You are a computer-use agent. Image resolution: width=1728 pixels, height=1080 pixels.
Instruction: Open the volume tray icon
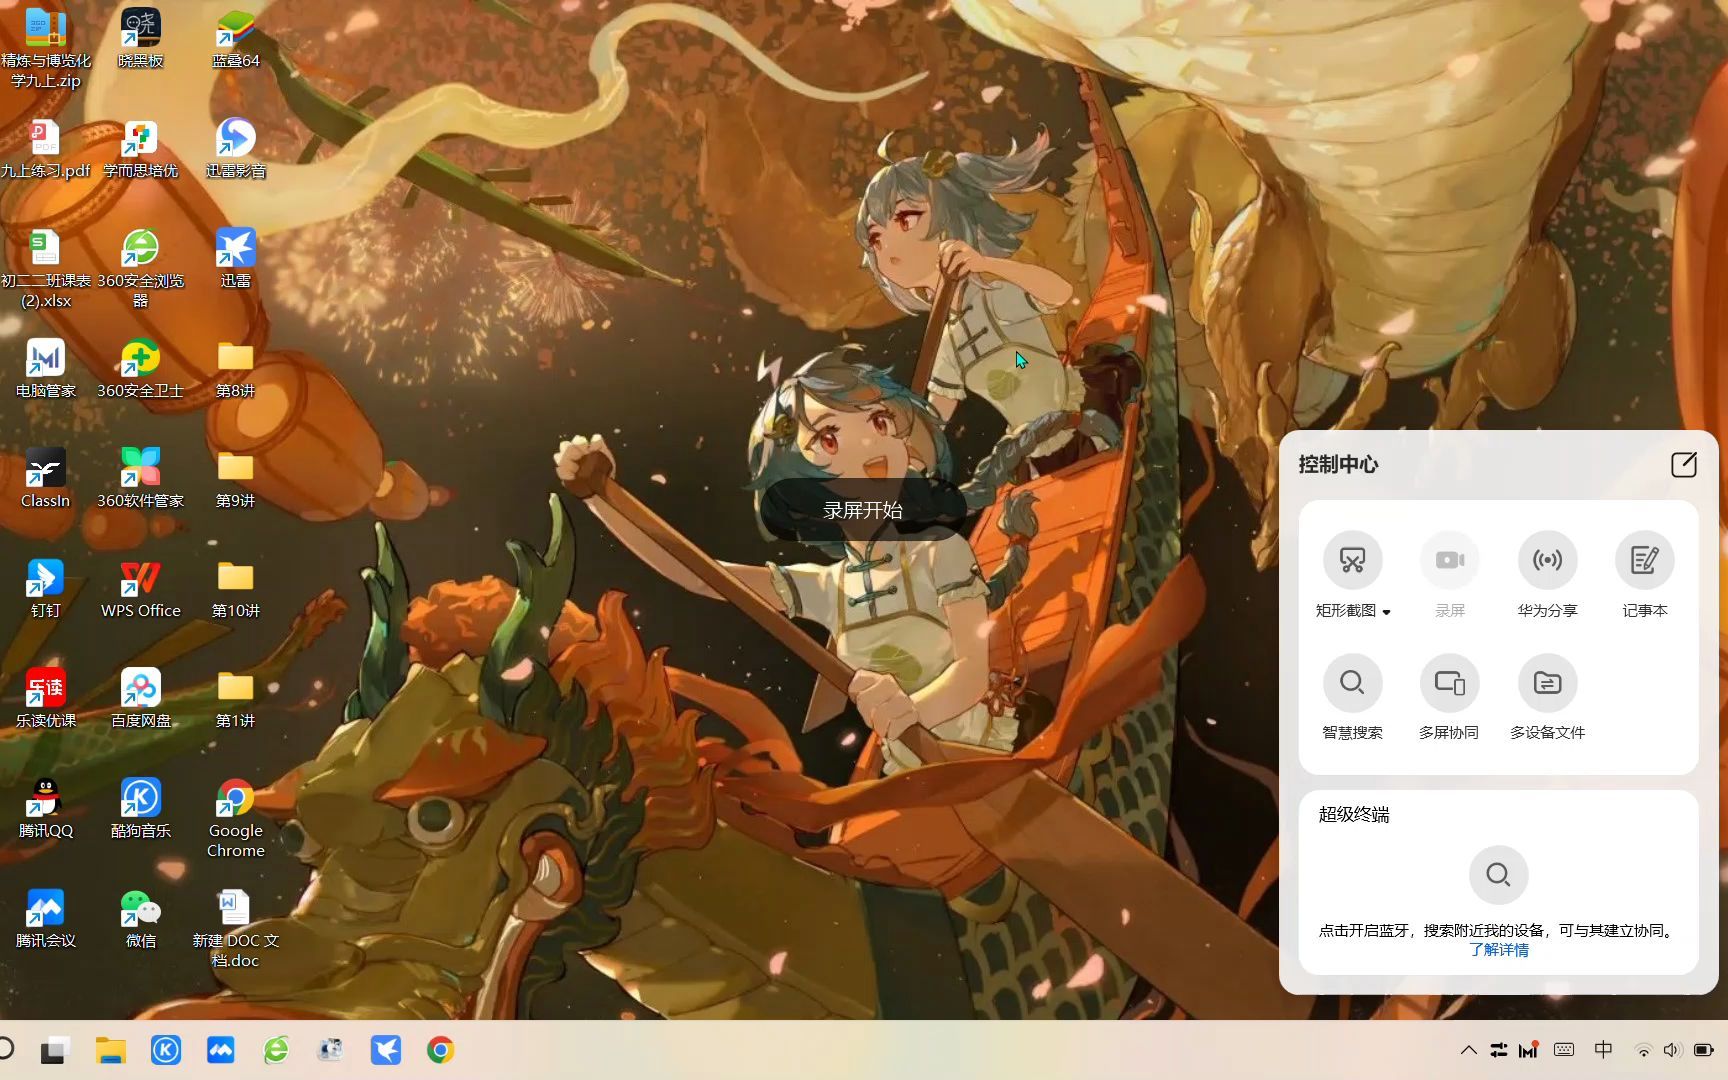click(x=1671, y=1050)
